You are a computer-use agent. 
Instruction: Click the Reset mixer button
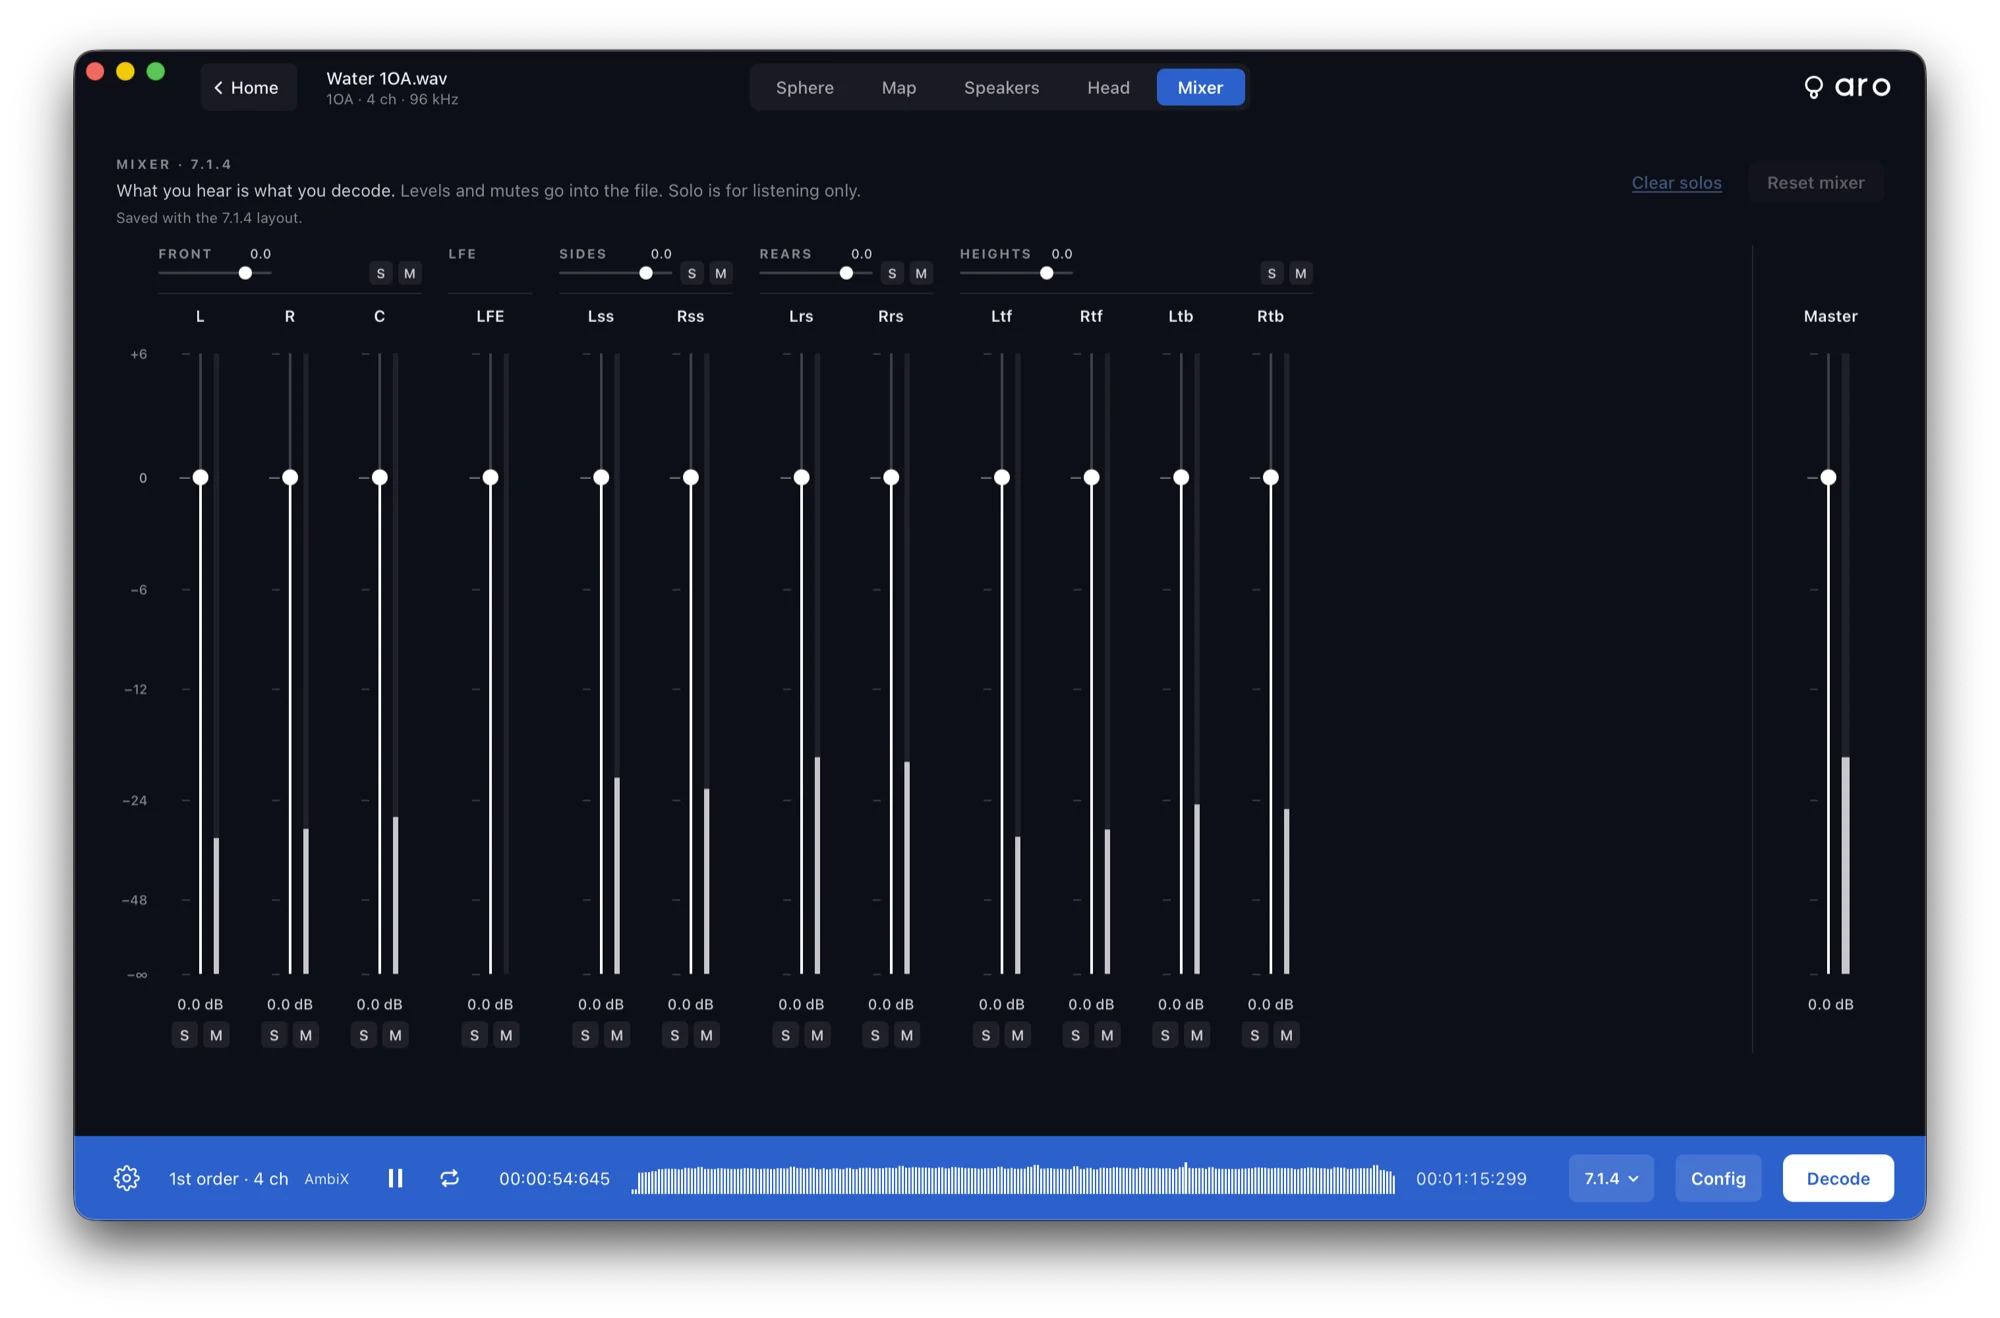1816,182
